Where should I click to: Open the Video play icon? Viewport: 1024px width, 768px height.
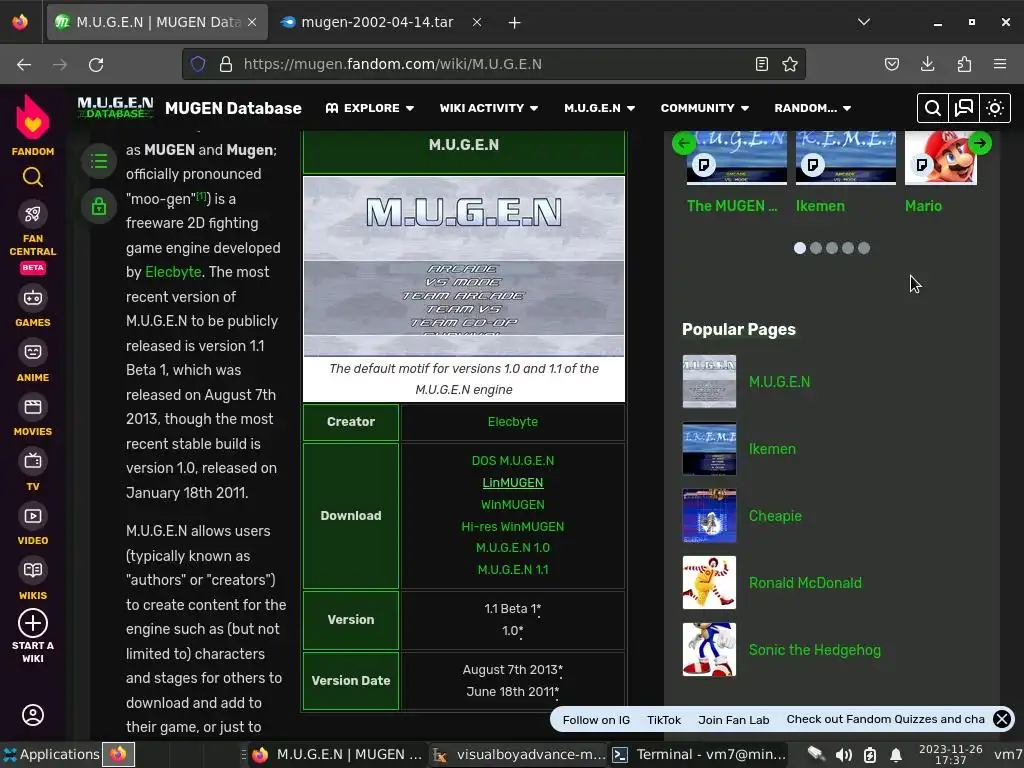click(33, 516)
